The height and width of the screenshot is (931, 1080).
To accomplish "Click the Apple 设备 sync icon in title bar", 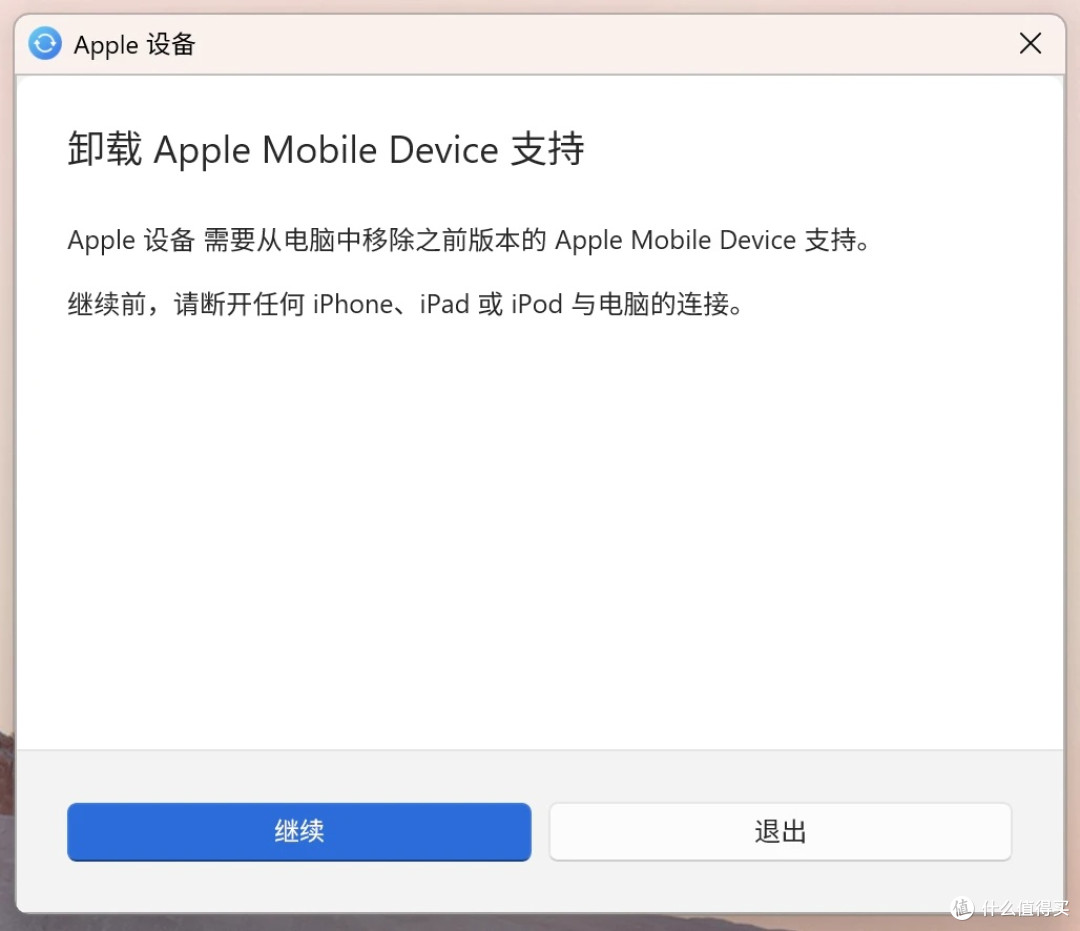I will pos(45,43).
